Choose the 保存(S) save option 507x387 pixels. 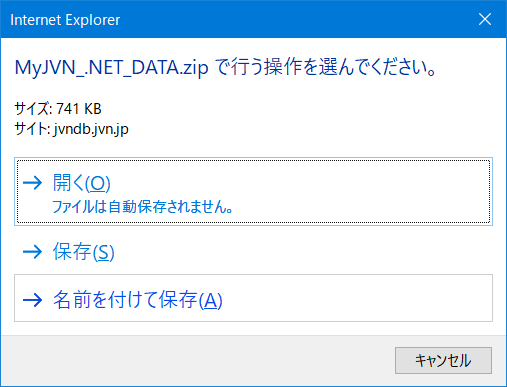[253, 252]
